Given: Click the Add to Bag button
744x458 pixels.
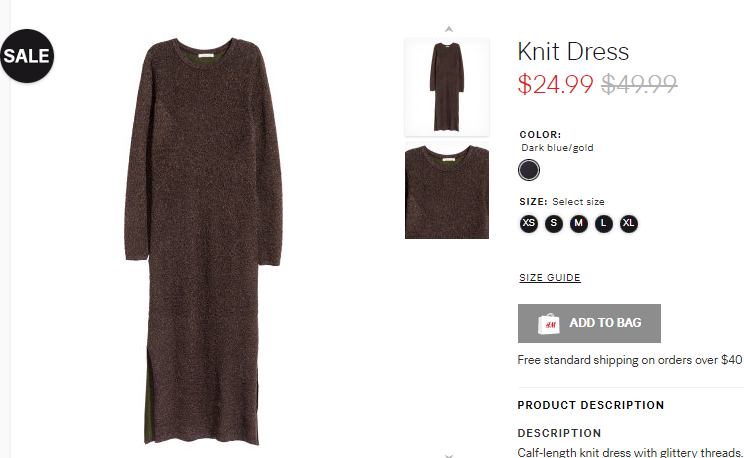Looking at the screenshot, I should pos(589,323).
